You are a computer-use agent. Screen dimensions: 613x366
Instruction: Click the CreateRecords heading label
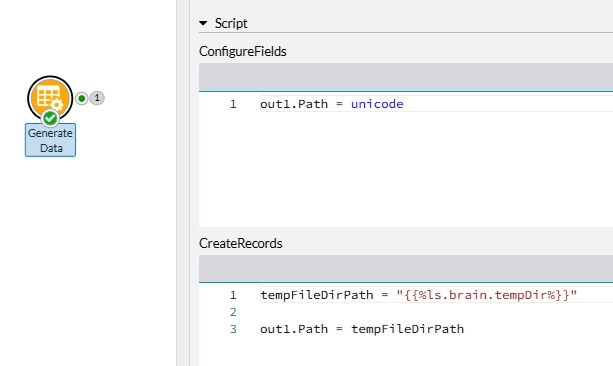[240, 243]
